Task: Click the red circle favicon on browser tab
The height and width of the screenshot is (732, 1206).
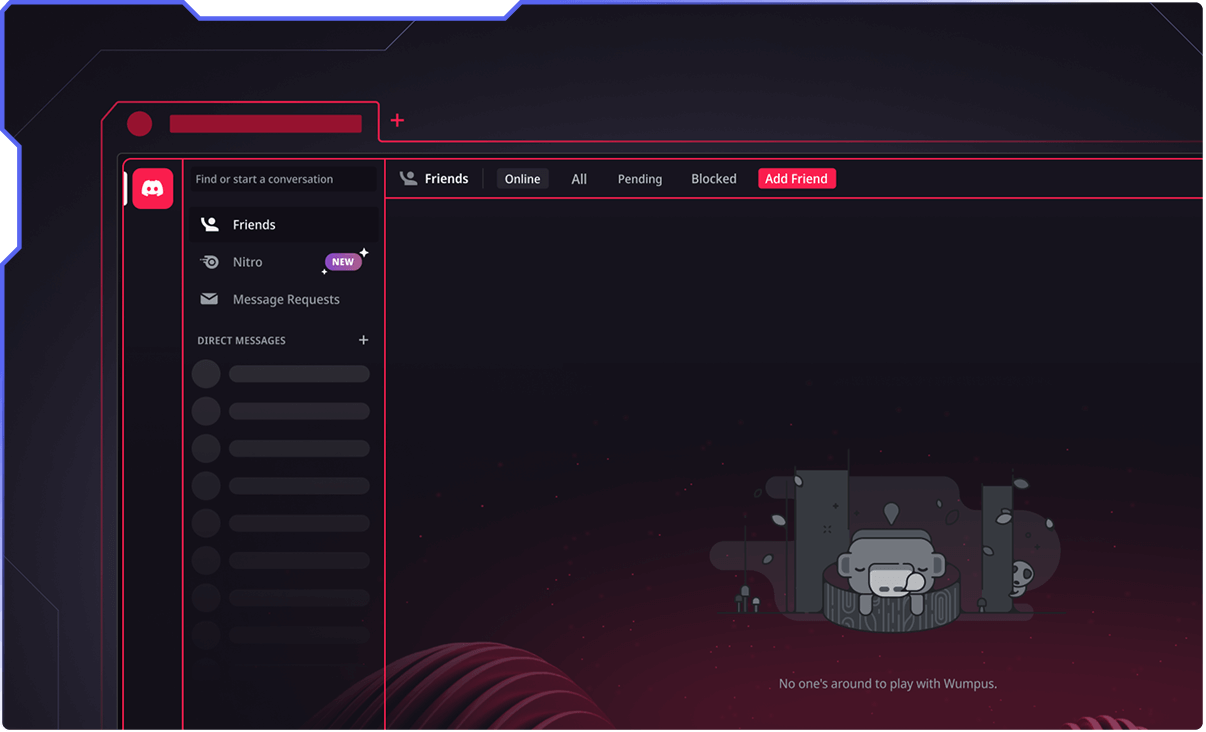Action: (x=139, y=124)
